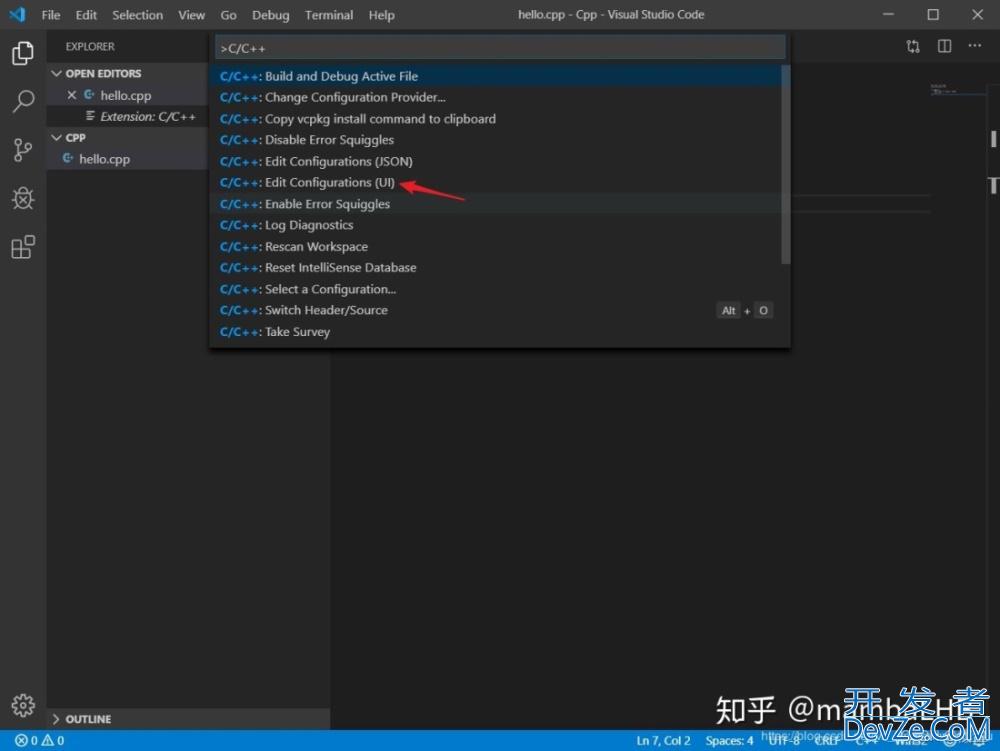Select Copy vcpkg install command to clipboard
Image resolution: width=1000 pixels, height=751 pixels.
(496, 119)
